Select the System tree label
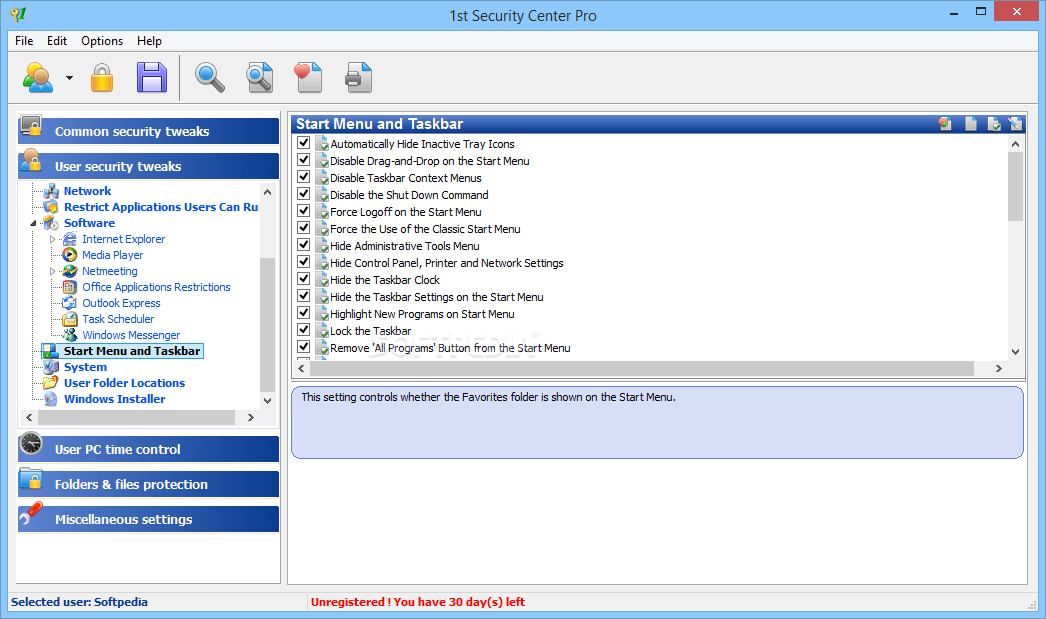The width and height of the screenshot is (1046, 619). point(85,367)
